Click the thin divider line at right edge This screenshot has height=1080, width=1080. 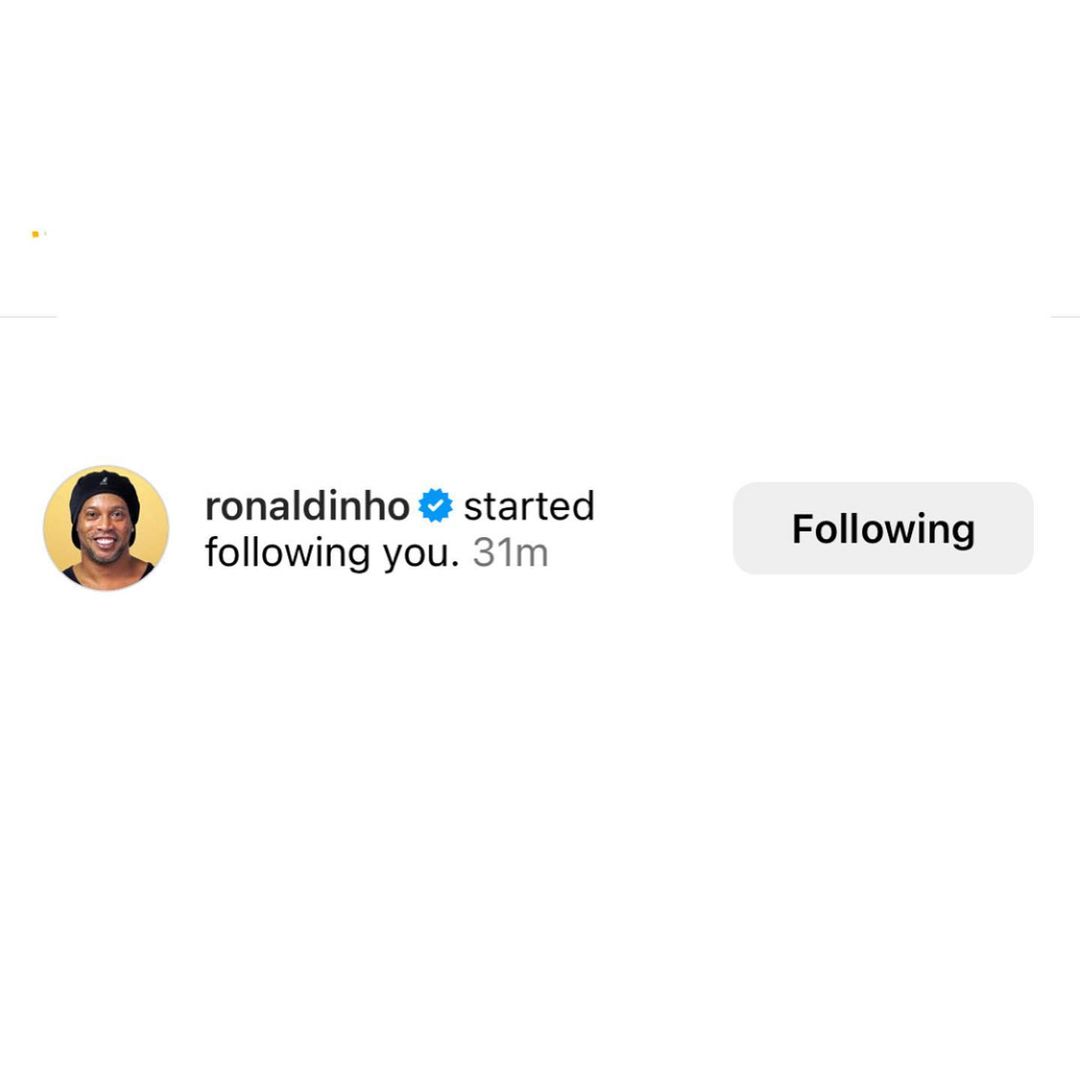[x=1065, y=316]
